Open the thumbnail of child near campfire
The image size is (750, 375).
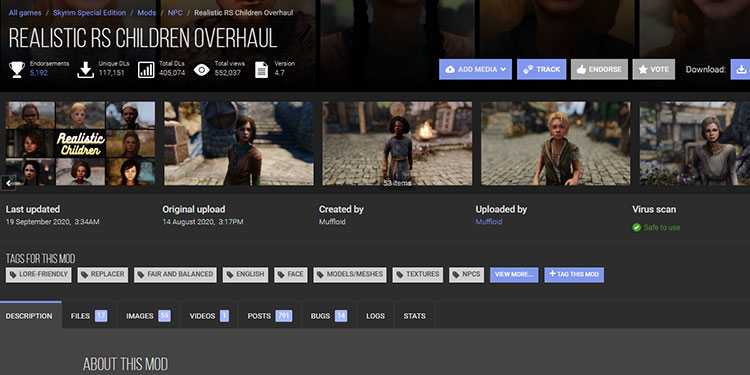click(397, 143)
